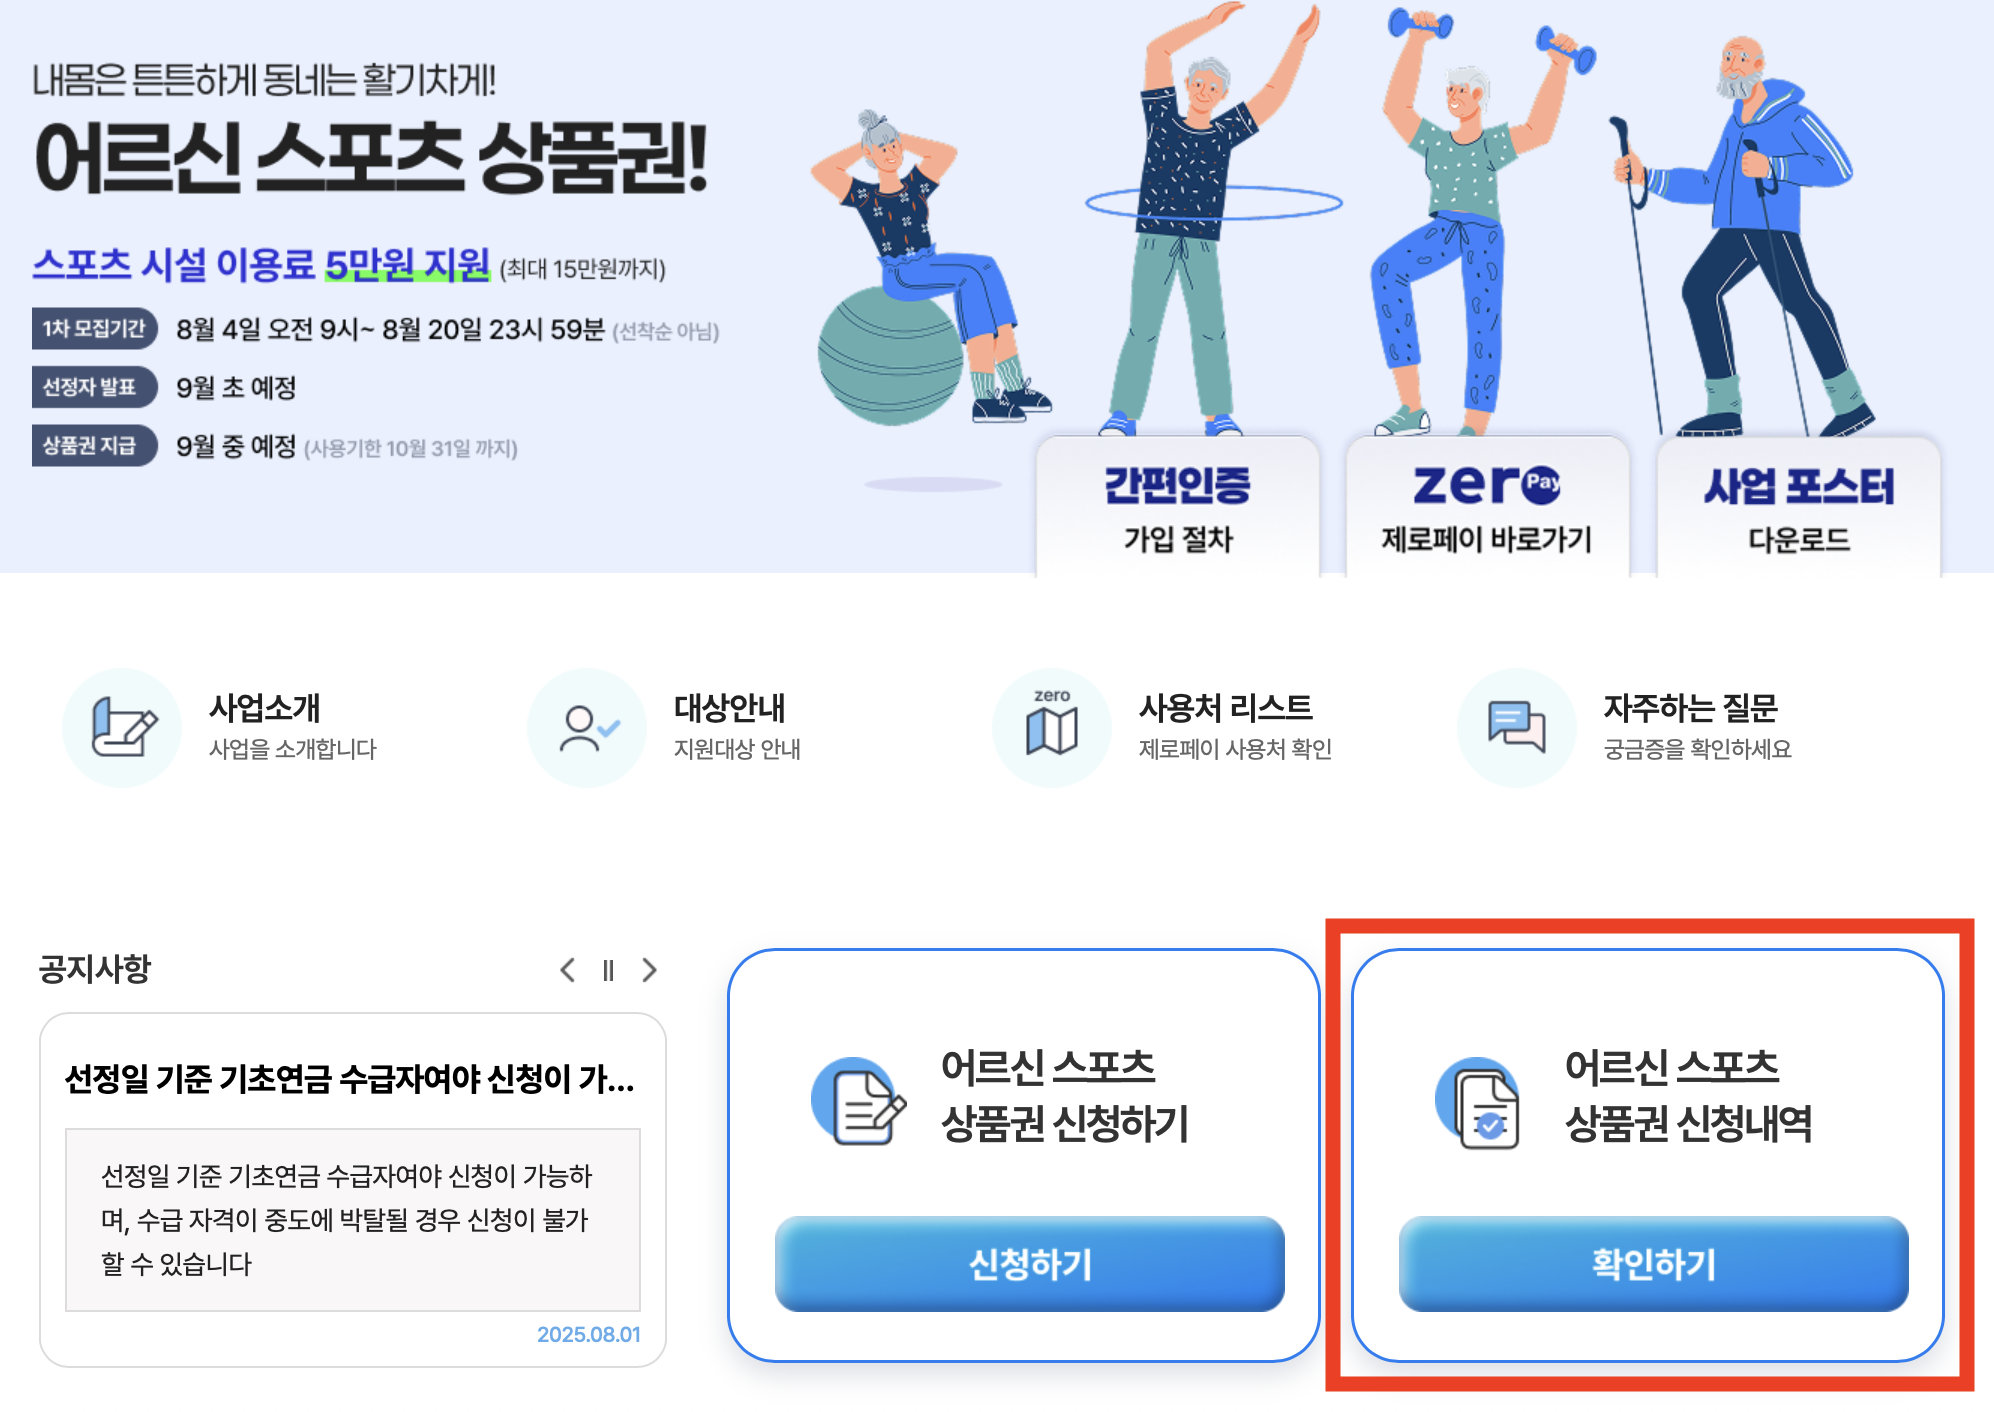Screen dimensions: 1994x1412
Task: Open the 사업소개 pencil-and-paper icon
Action: pyautogui.click(x=122, y=727)
